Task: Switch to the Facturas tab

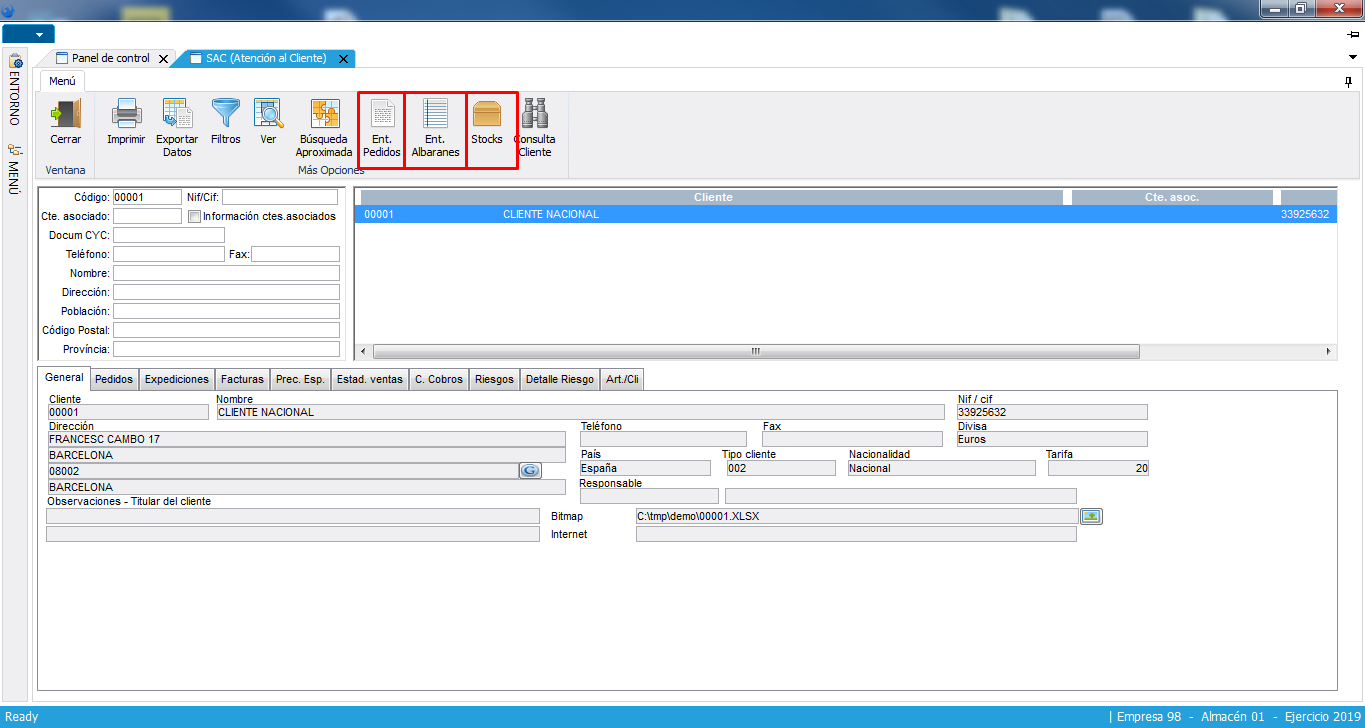Action: [x=242, y=379]
